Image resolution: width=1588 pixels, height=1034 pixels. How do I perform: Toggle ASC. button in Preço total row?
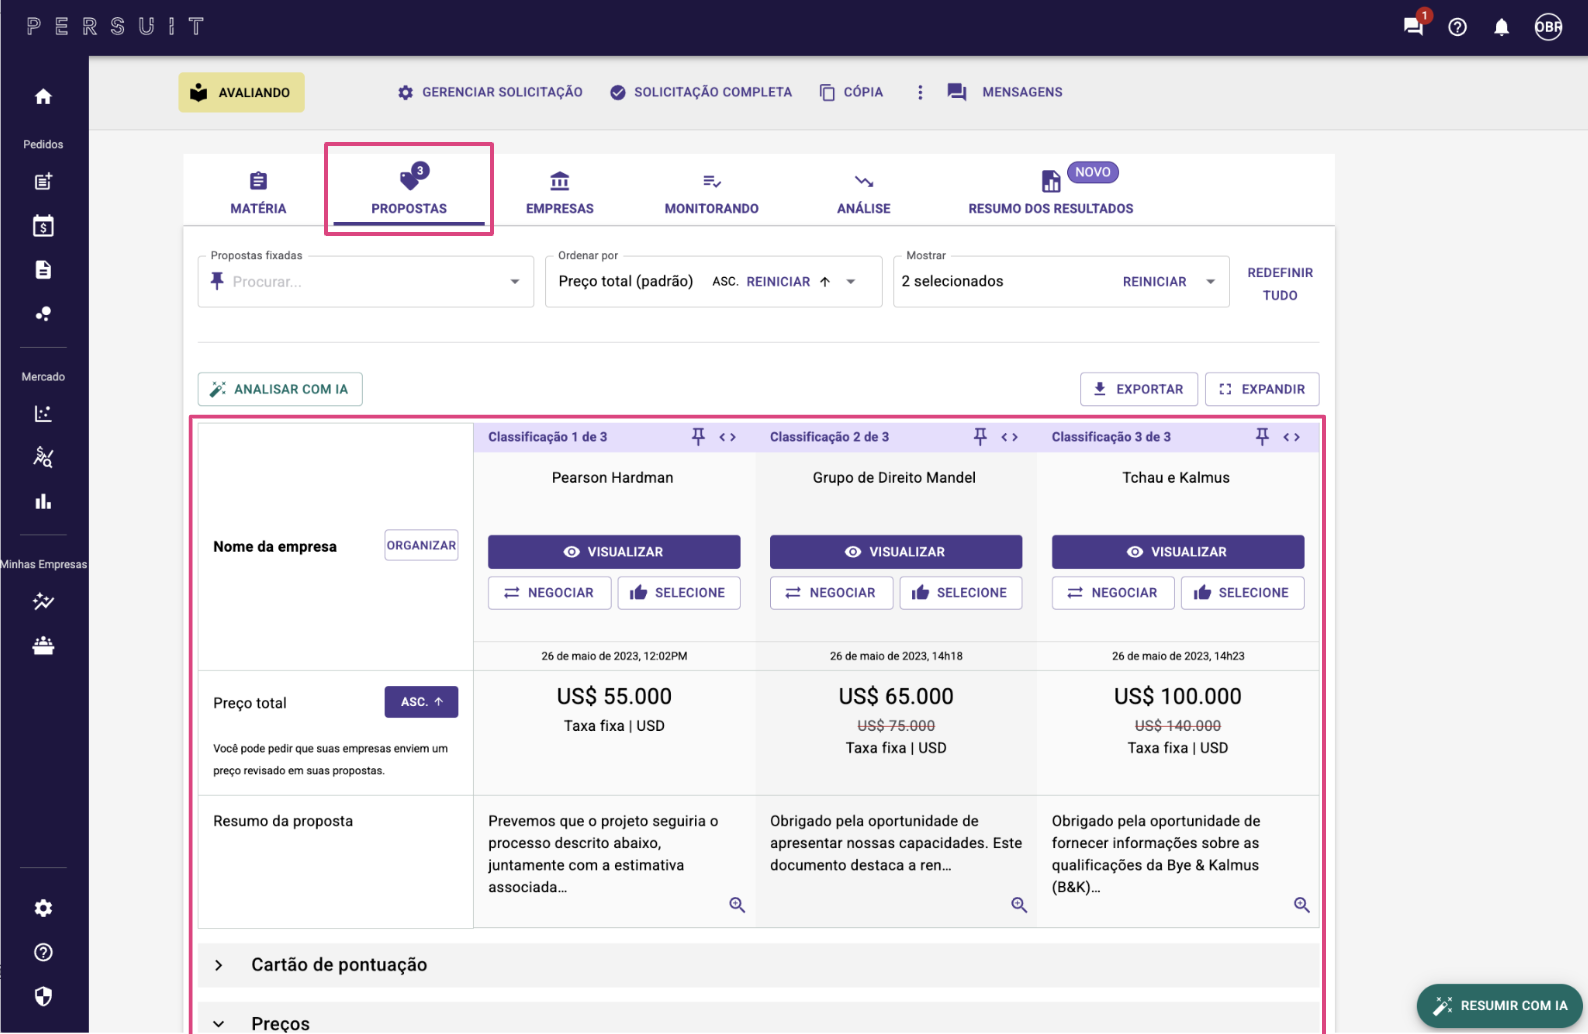click(x=421, y=702)
